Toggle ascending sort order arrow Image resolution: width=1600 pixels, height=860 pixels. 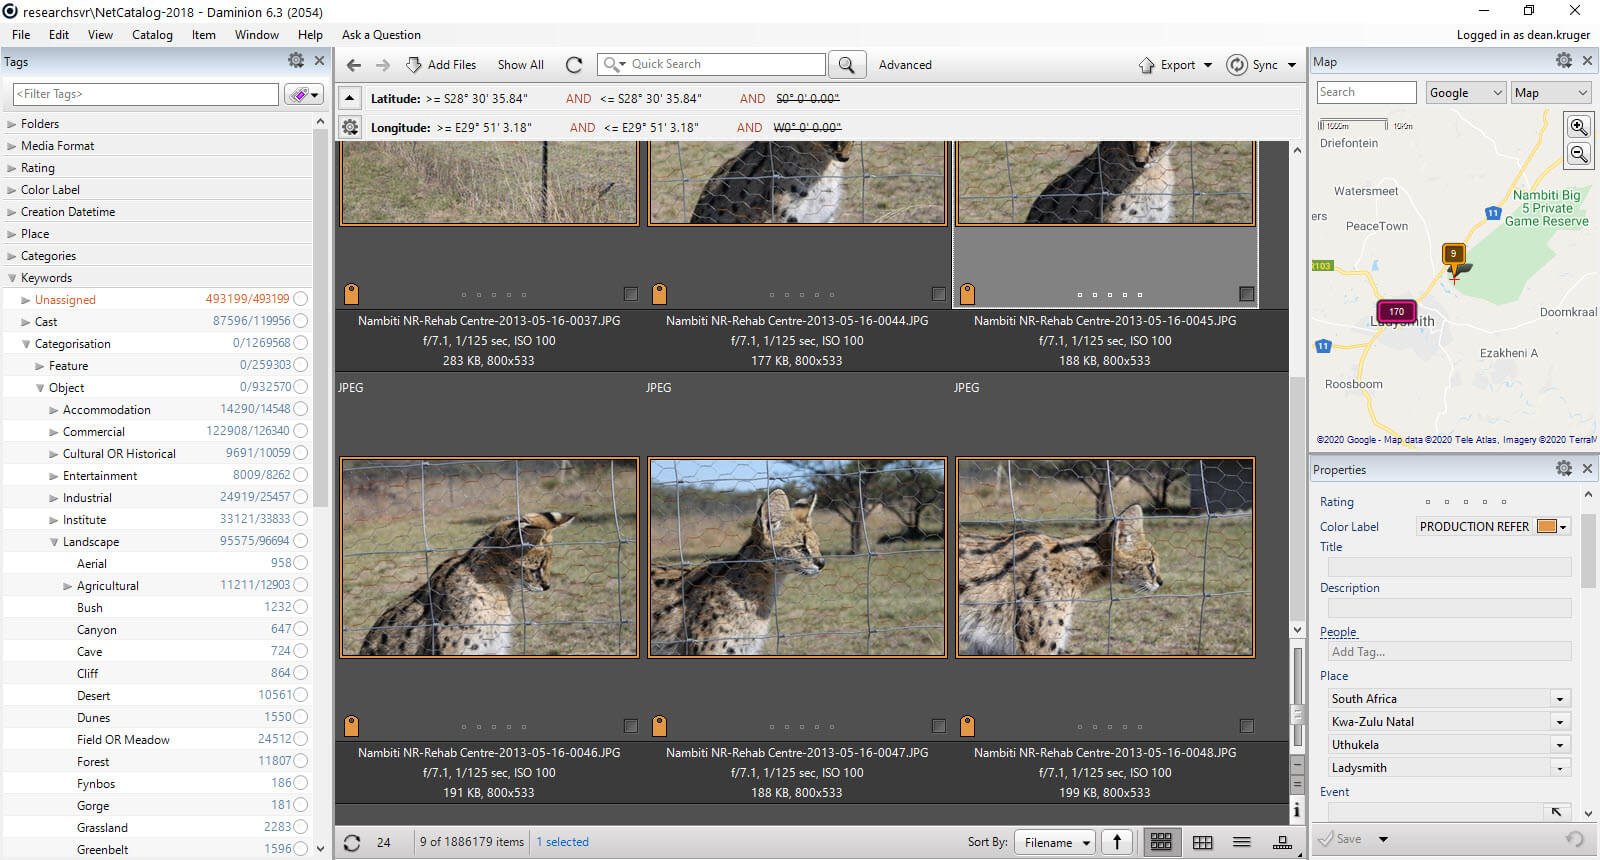(1117, 842)
